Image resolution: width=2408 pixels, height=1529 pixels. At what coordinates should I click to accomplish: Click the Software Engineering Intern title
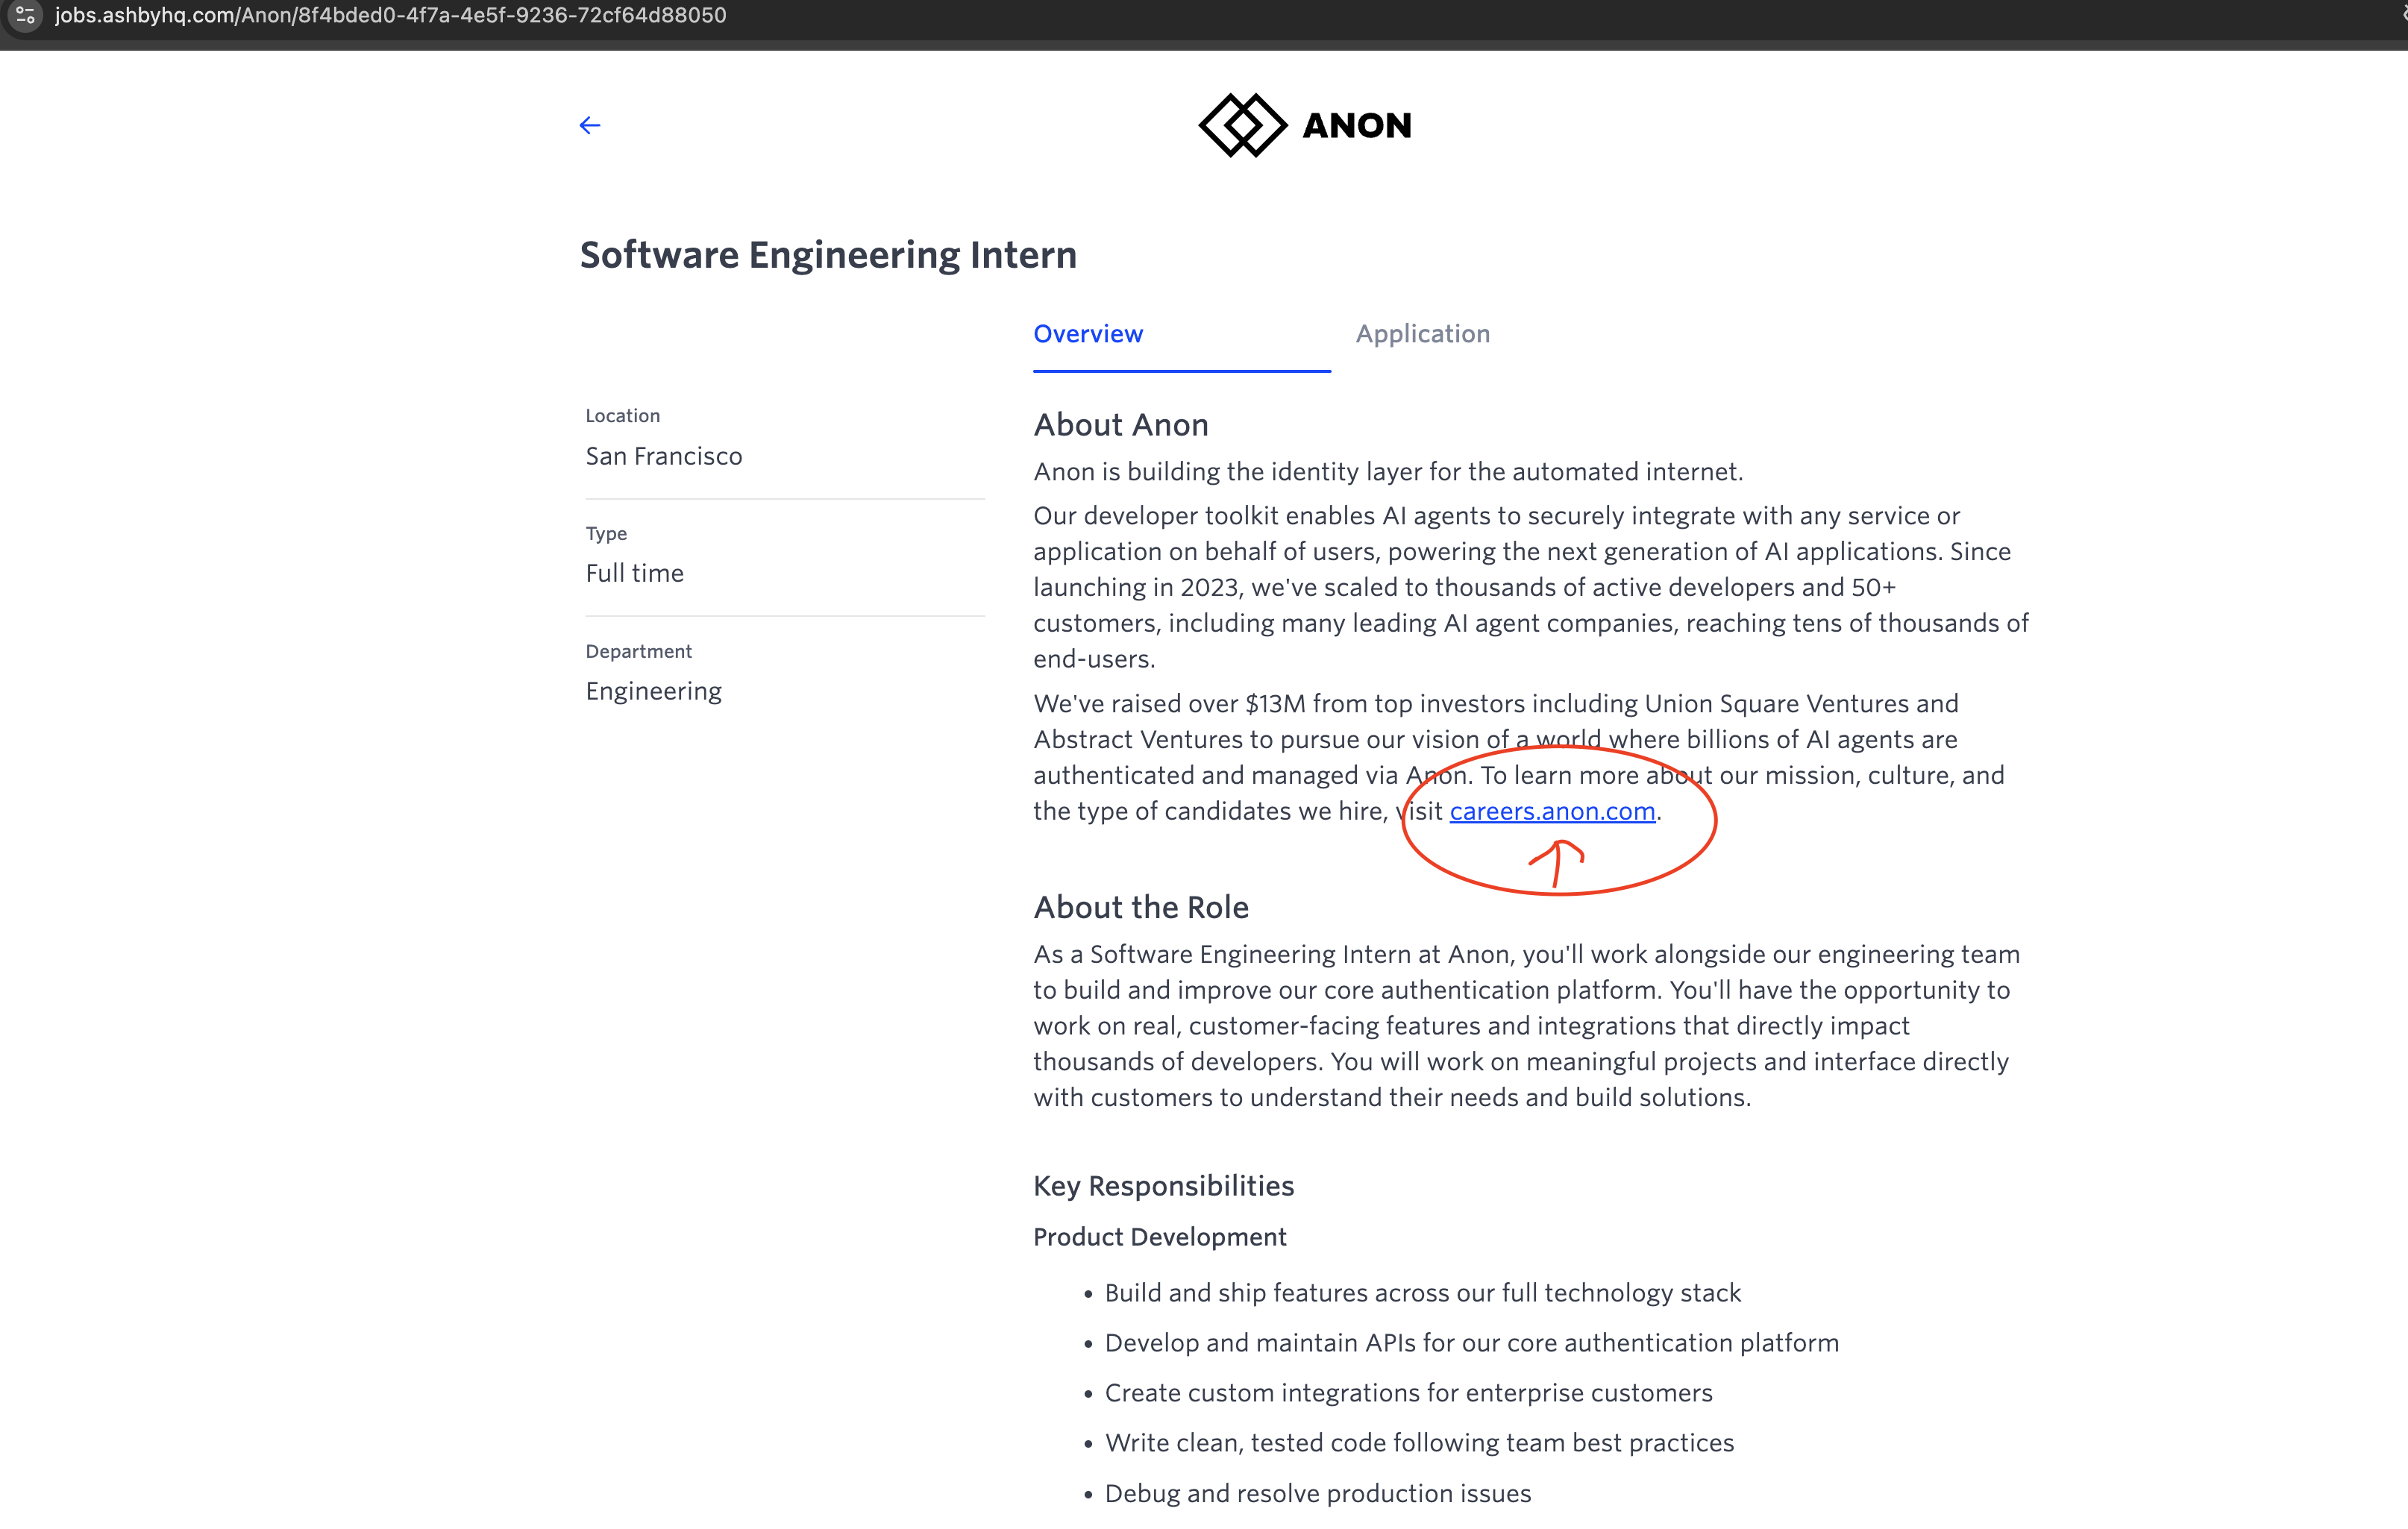point(828,255)
